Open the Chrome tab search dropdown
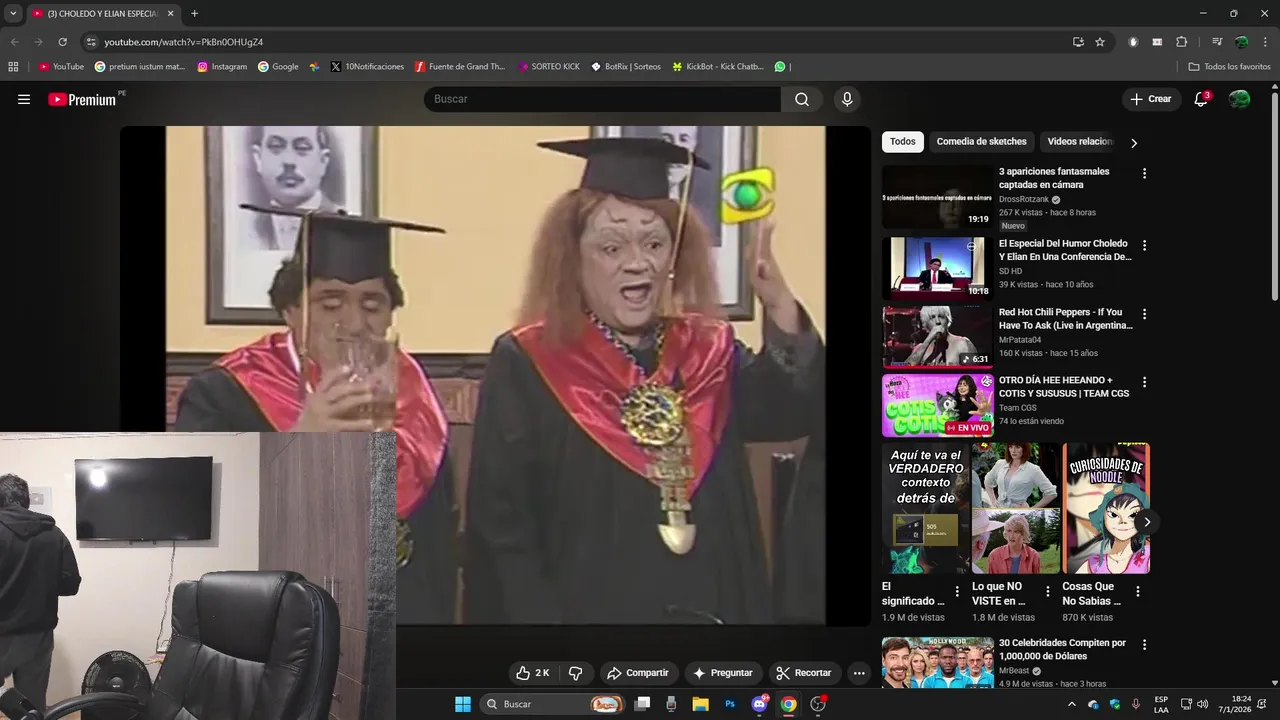Image resolution: width=1280 pixels, height=720 pixels. (13, 13)
